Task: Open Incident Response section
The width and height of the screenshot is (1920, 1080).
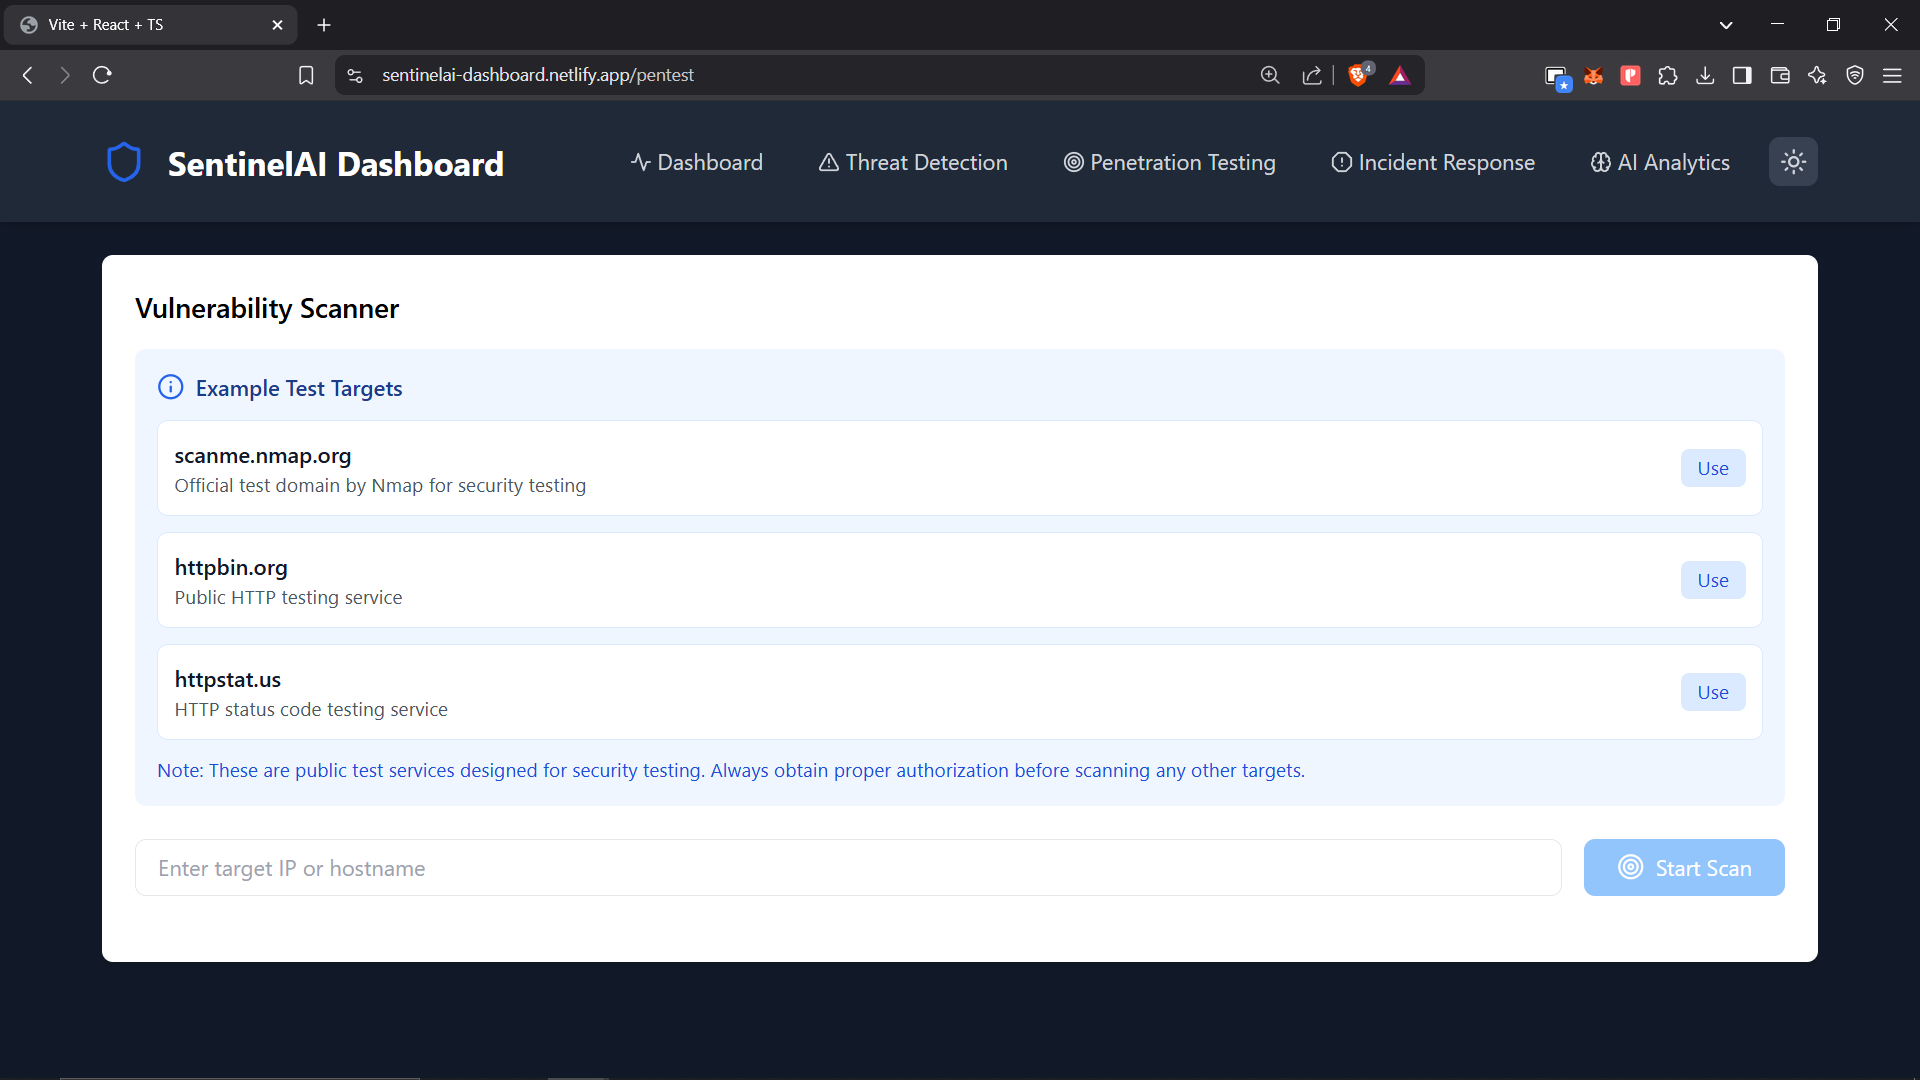Action: click(1432, 162)
